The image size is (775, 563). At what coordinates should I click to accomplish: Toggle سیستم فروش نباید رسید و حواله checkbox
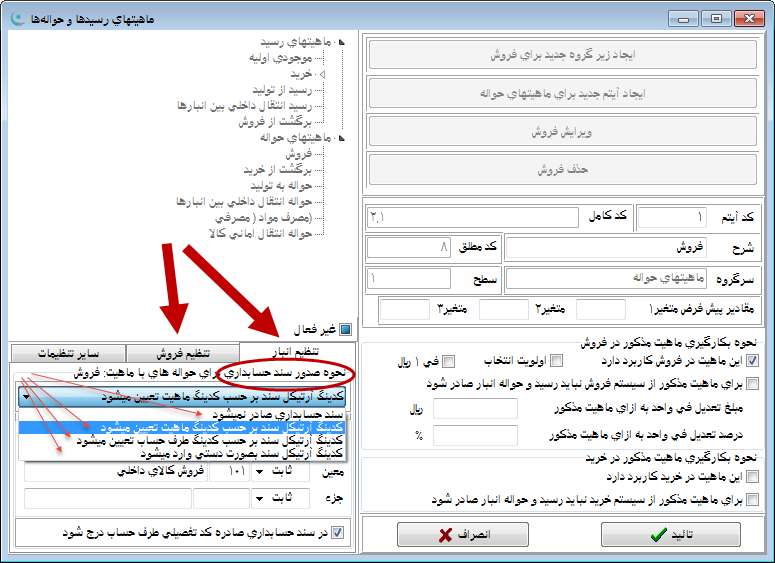click(x=752, y=384)
